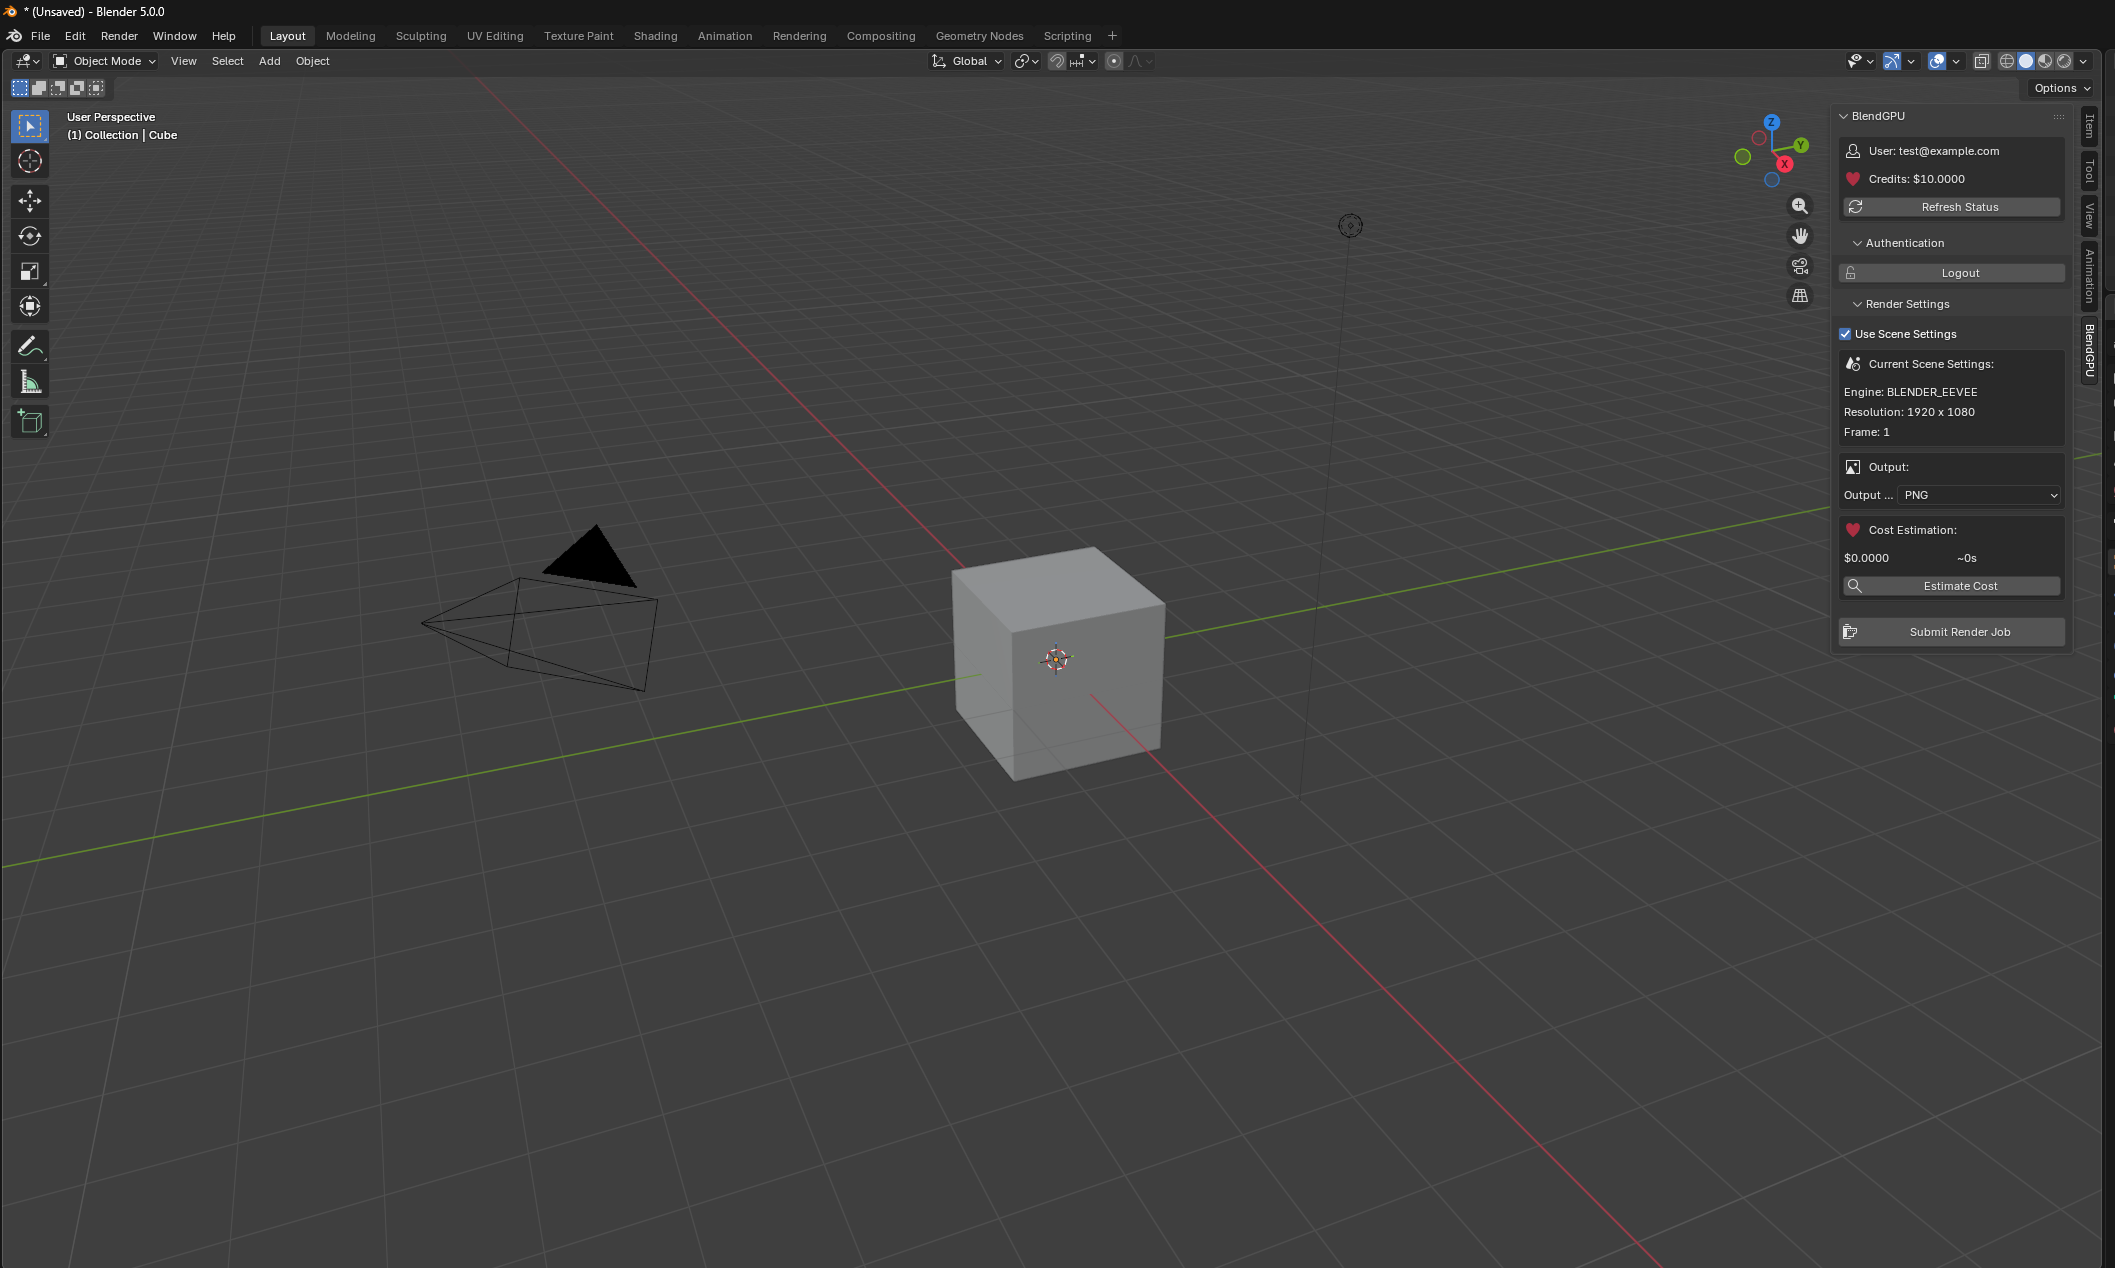Select the Move tool in the toolbar
Viewport: 2115px width, 1268px height.
[x=29, y=201]
